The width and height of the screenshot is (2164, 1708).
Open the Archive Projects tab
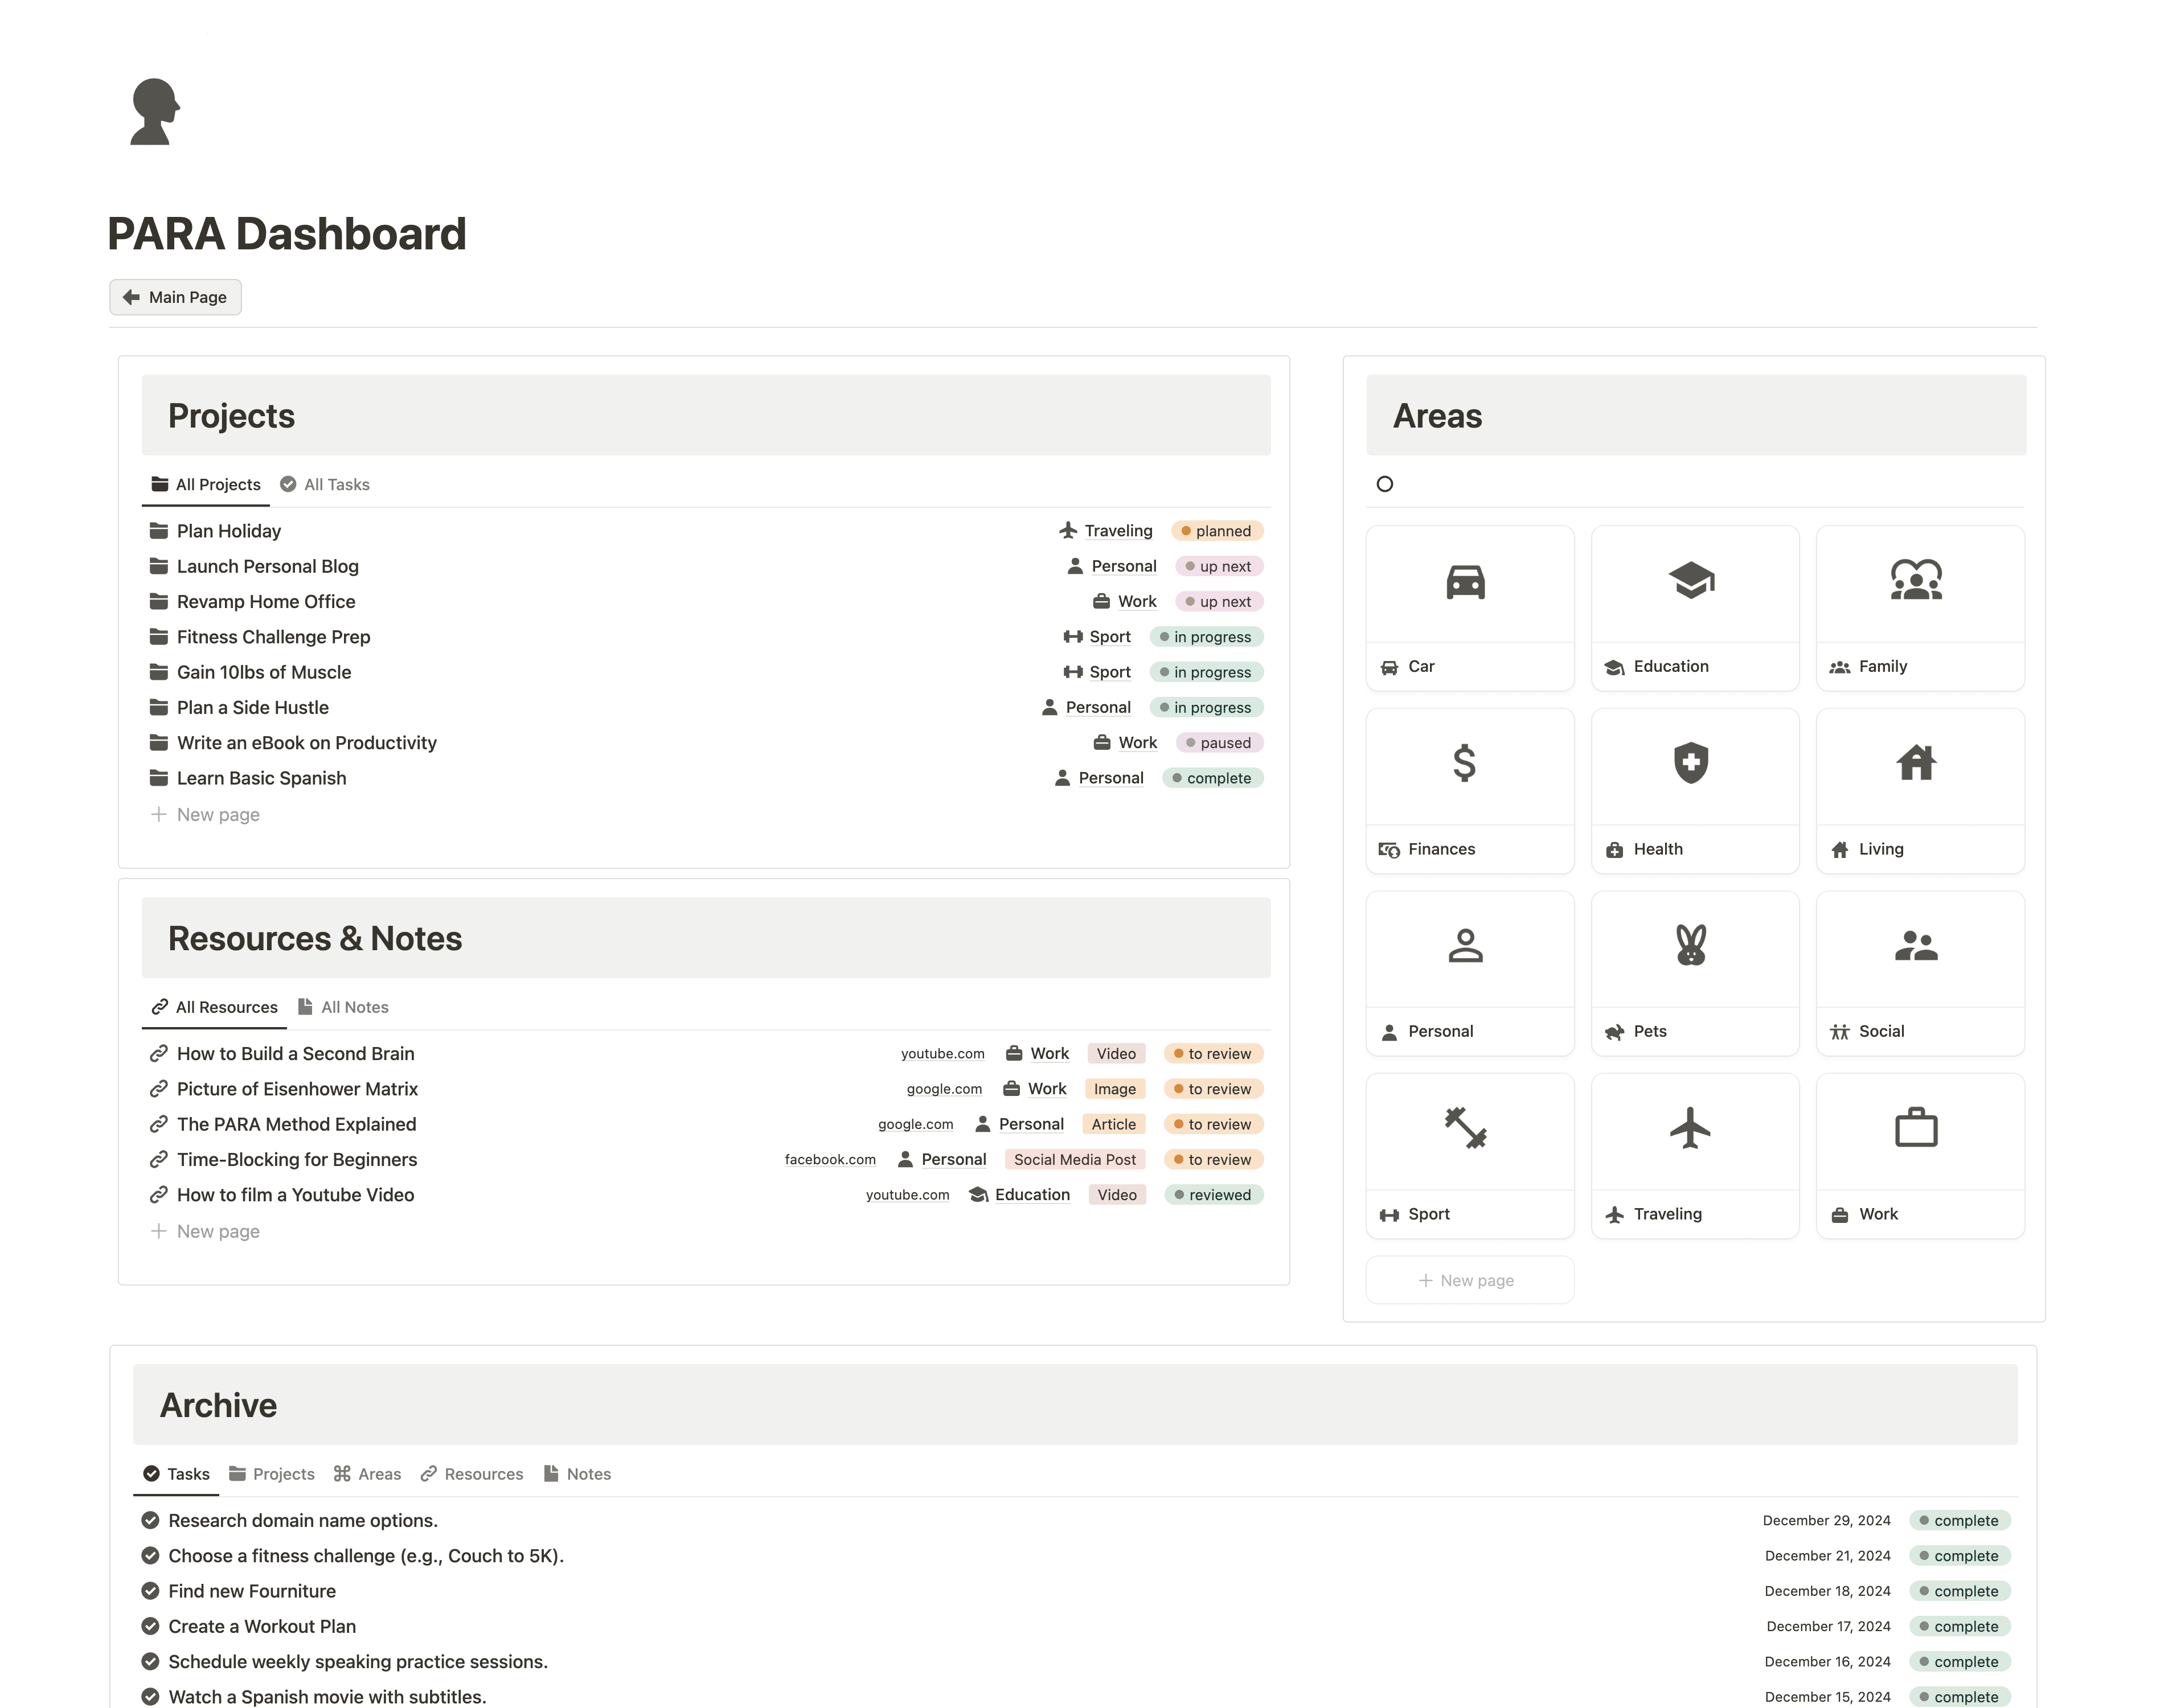pyautogui.click(x=272, y=1474)
